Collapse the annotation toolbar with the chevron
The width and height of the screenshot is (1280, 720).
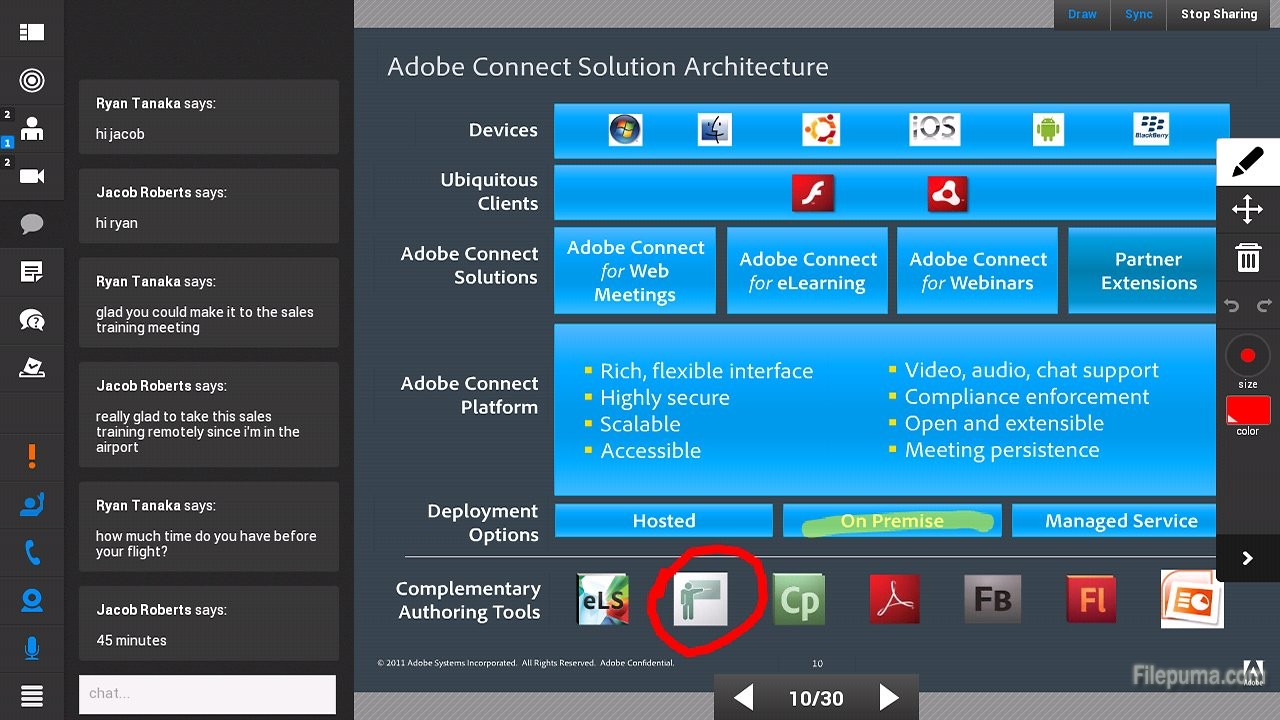[x=1247, y=558]
